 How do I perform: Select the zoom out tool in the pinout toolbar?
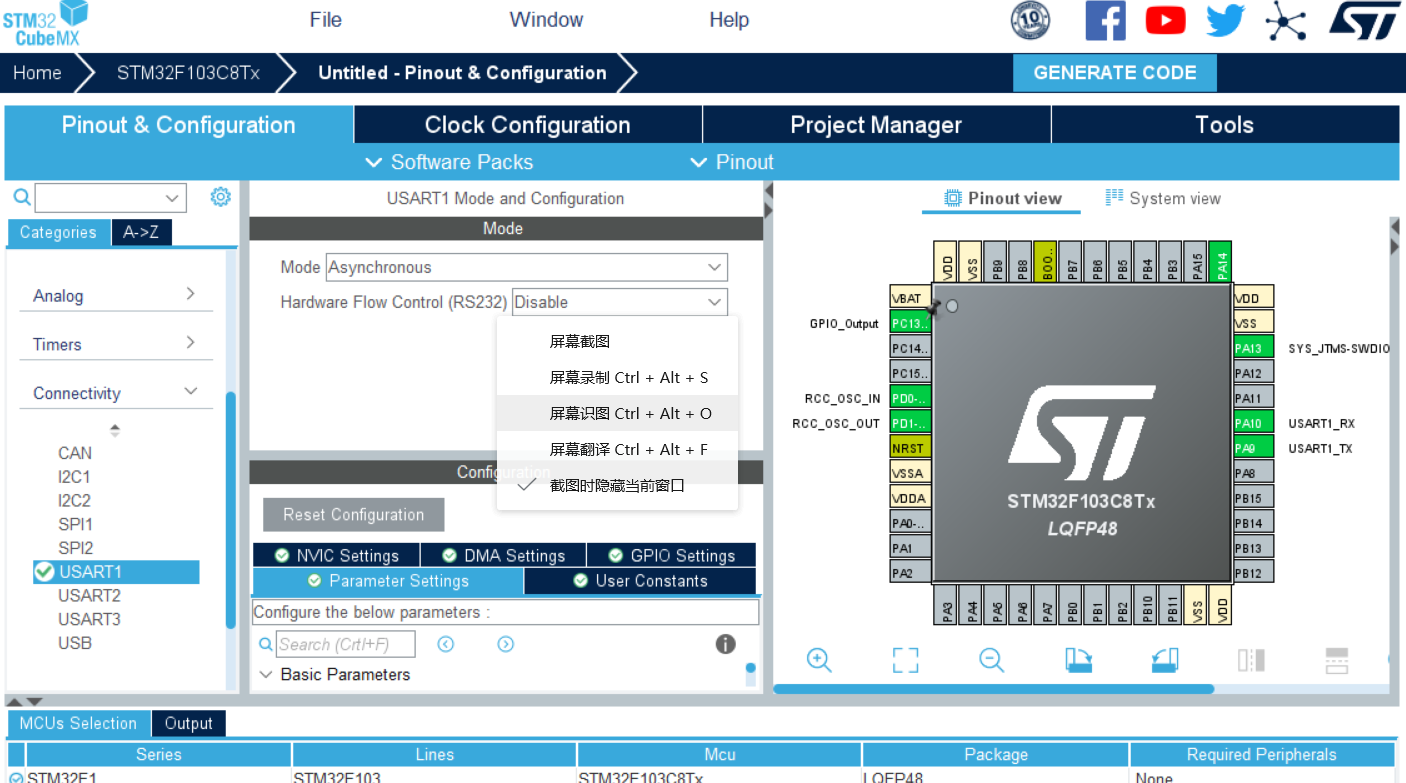990,660
